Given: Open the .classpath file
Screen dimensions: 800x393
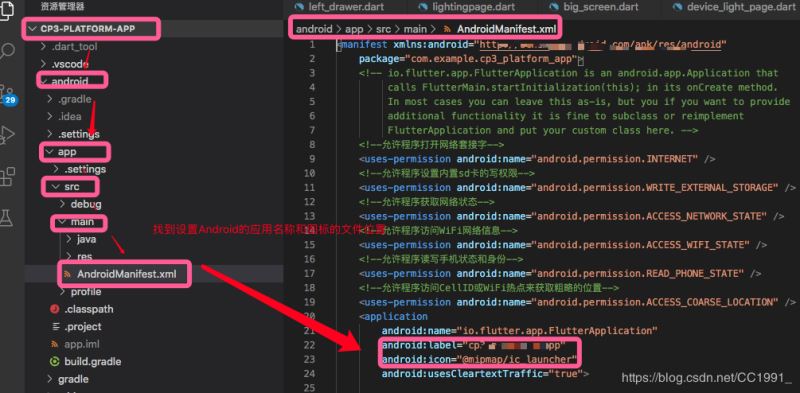Looking at the screenshot, I should [x=89, y=309].
